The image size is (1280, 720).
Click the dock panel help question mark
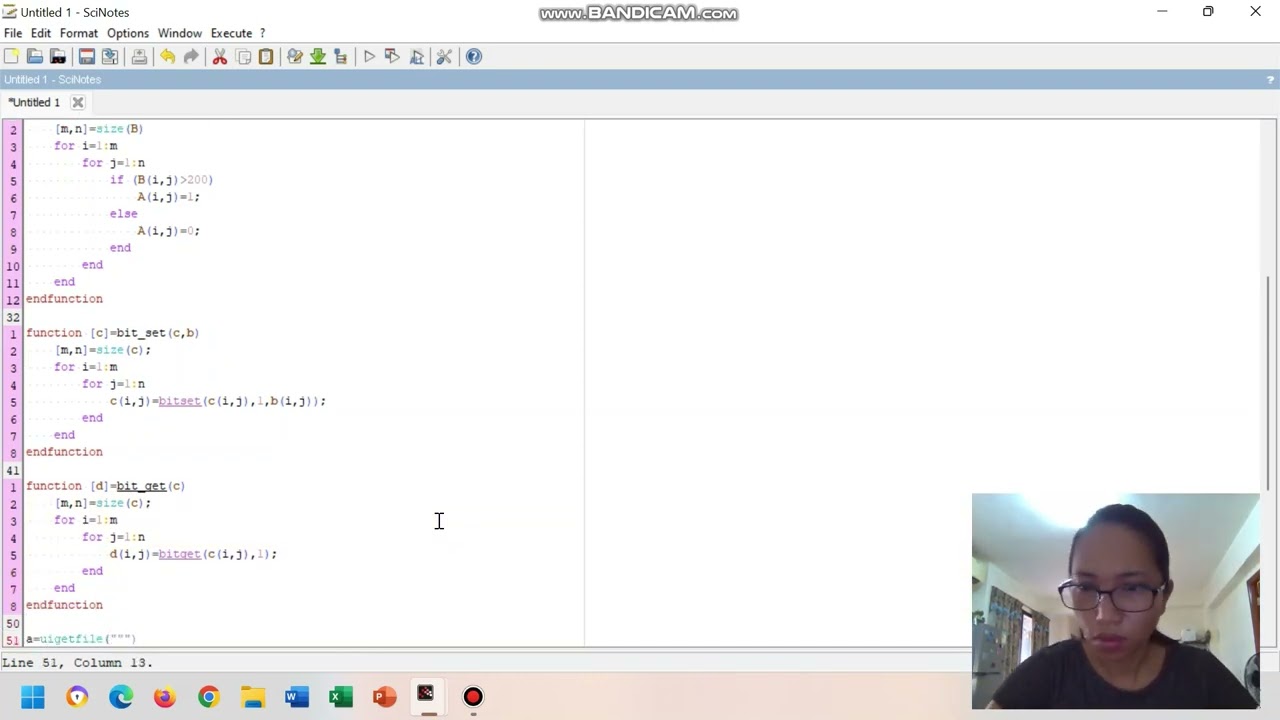tap(1271, 80)
